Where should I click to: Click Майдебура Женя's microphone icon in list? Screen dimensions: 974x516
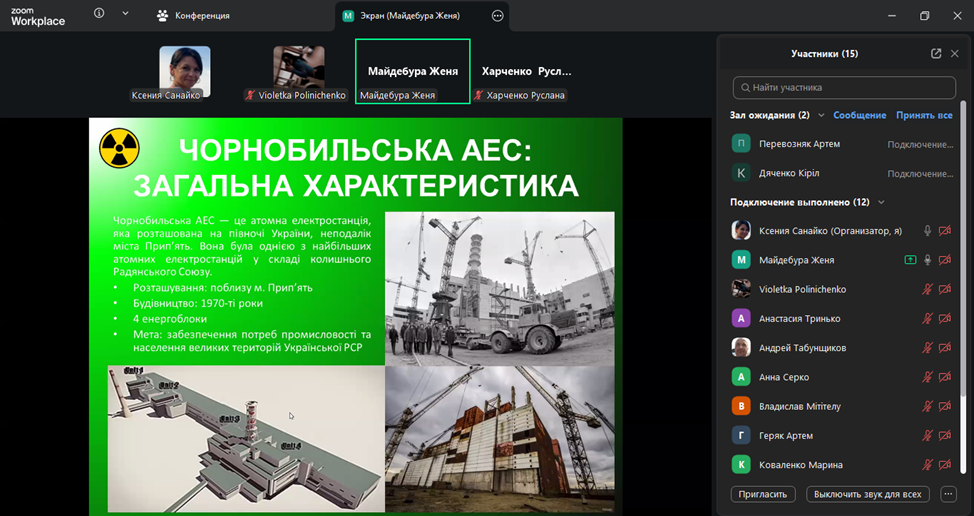927,260
